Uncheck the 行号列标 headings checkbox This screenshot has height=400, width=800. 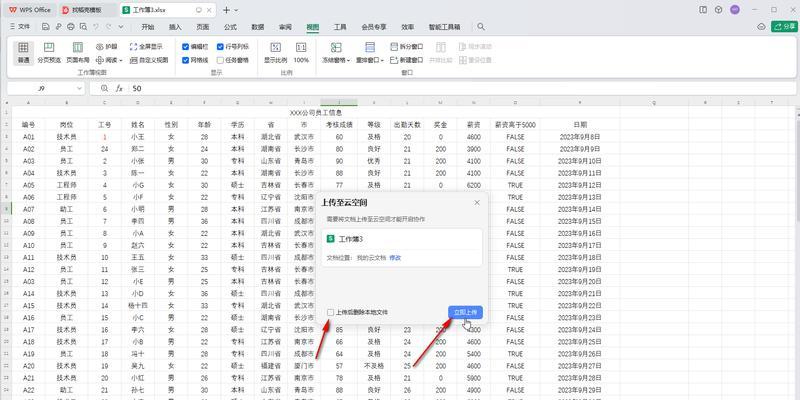click(220, 46)
